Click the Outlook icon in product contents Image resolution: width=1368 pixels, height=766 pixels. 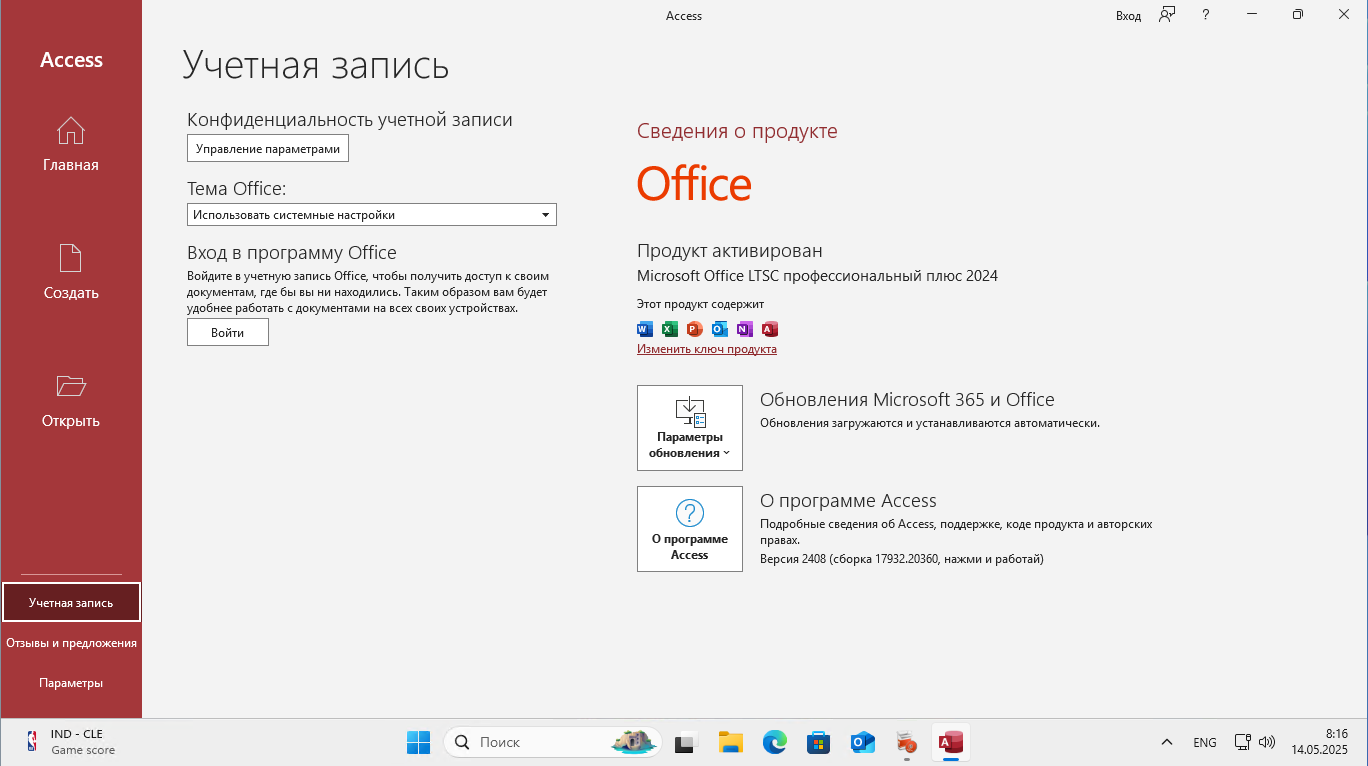click(720, 329)
